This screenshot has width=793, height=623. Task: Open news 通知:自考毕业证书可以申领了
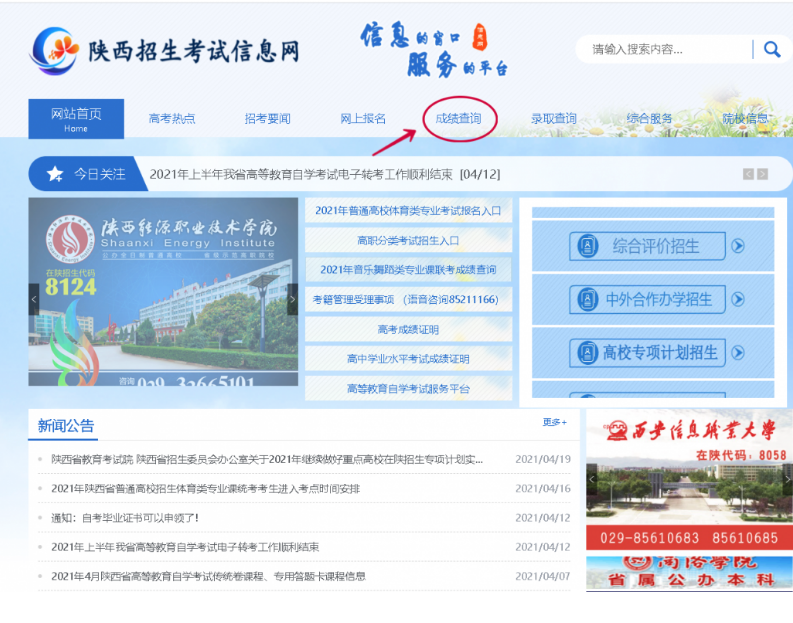(x=125, y=517)
